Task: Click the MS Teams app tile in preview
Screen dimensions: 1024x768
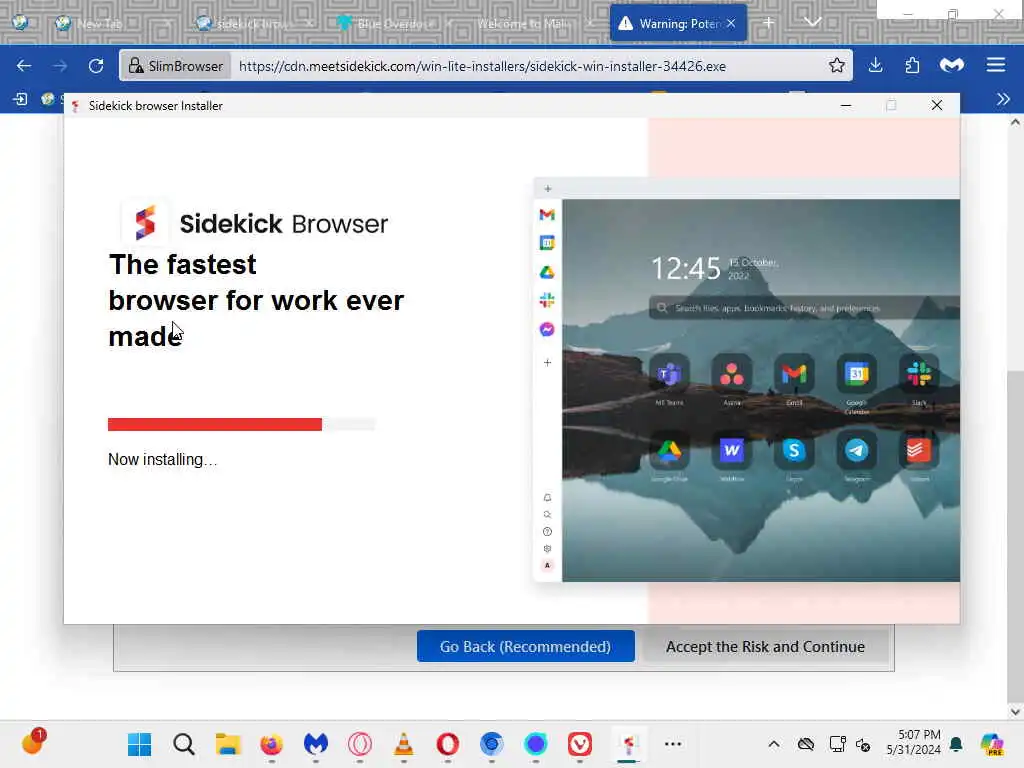Action: click(669, 375)
